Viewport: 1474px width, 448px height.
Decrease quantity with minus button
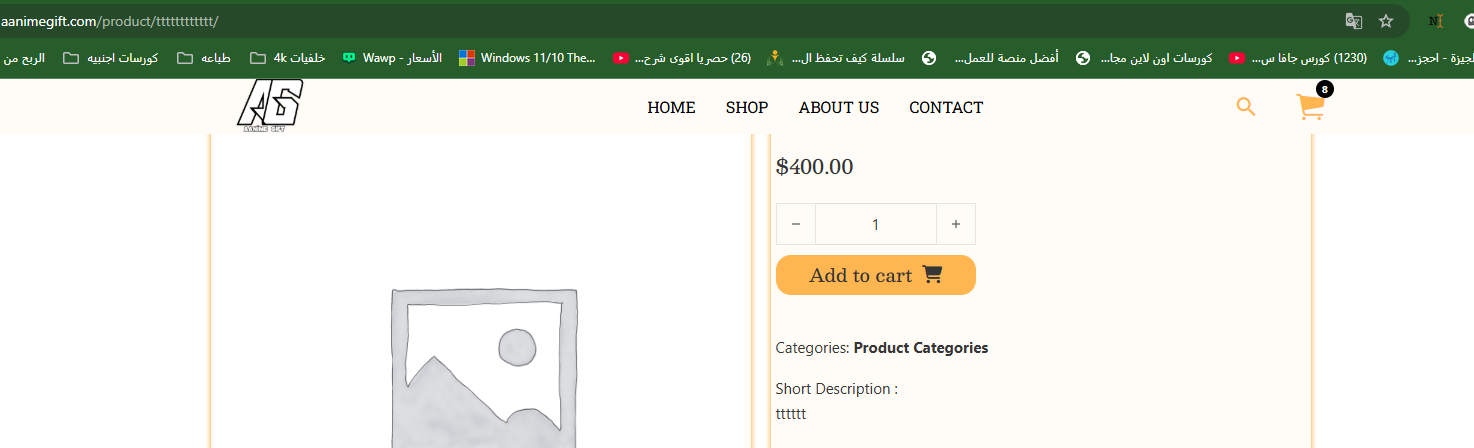(796, 225)
